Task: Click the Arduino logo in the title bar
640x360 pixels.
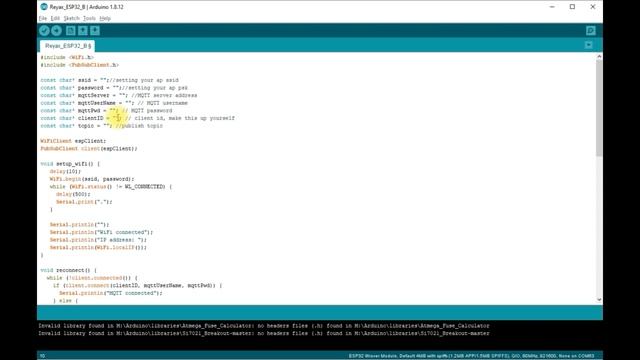Action: click(44, 7)
